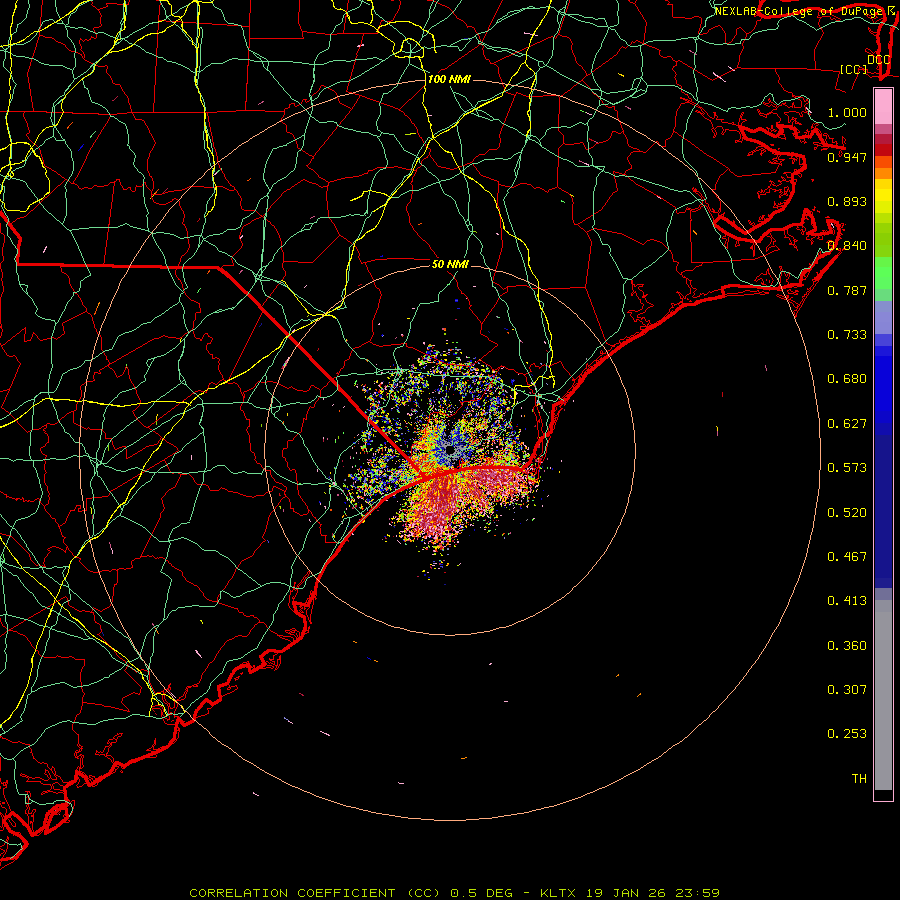The image size is (900, 900).
Task: Click the 0.307 value on the color scale
Action: (847, 690)
